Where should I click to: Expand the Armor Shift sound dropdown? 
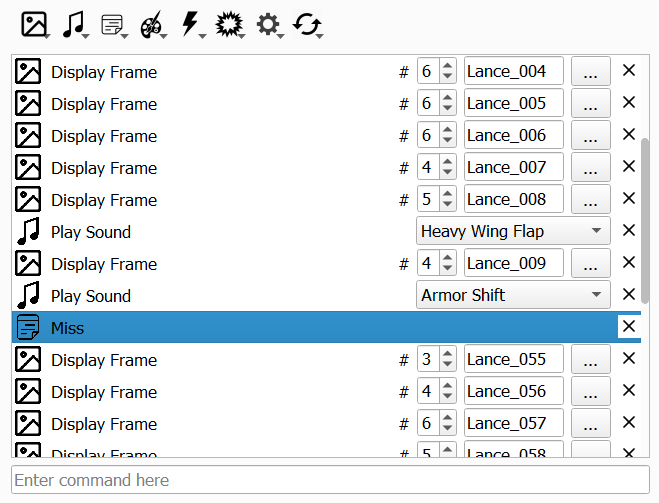tap(512, 295)
